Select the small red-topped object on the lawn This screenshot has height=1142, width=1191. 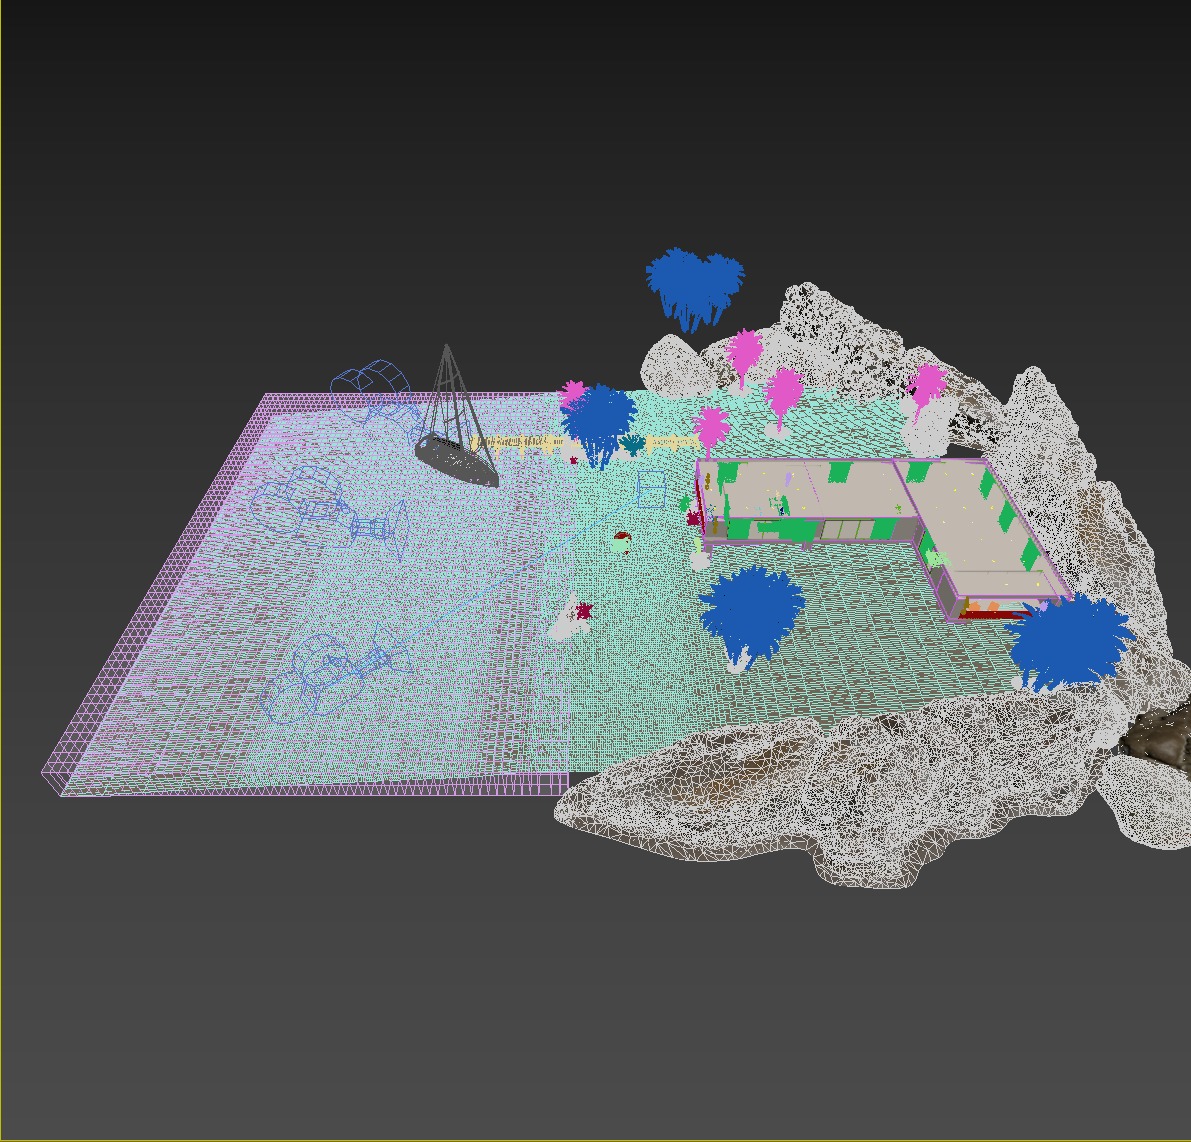point(622,542)
